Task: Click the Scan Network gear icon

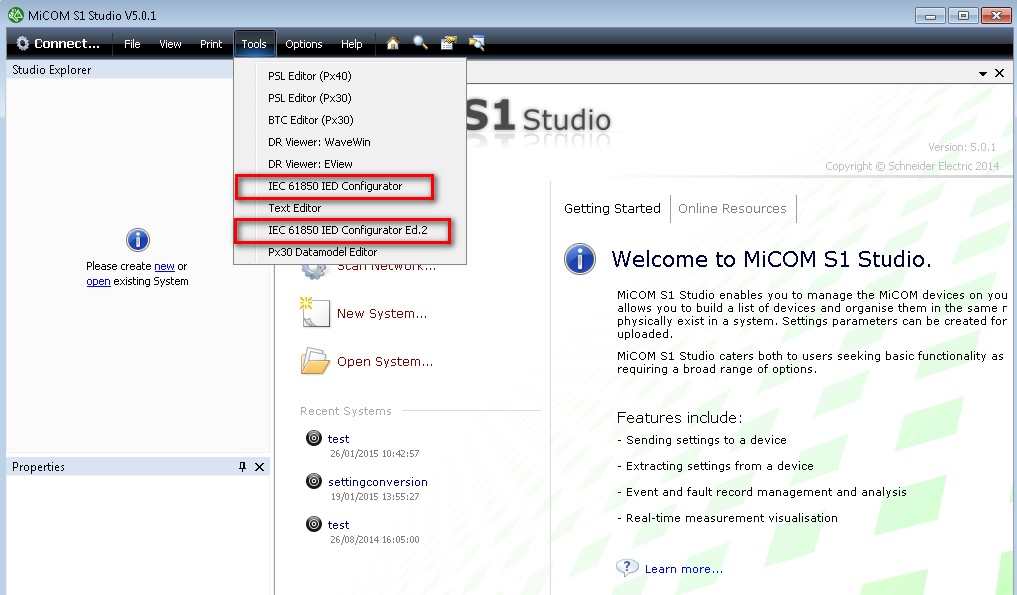Action: click(314, 270)
